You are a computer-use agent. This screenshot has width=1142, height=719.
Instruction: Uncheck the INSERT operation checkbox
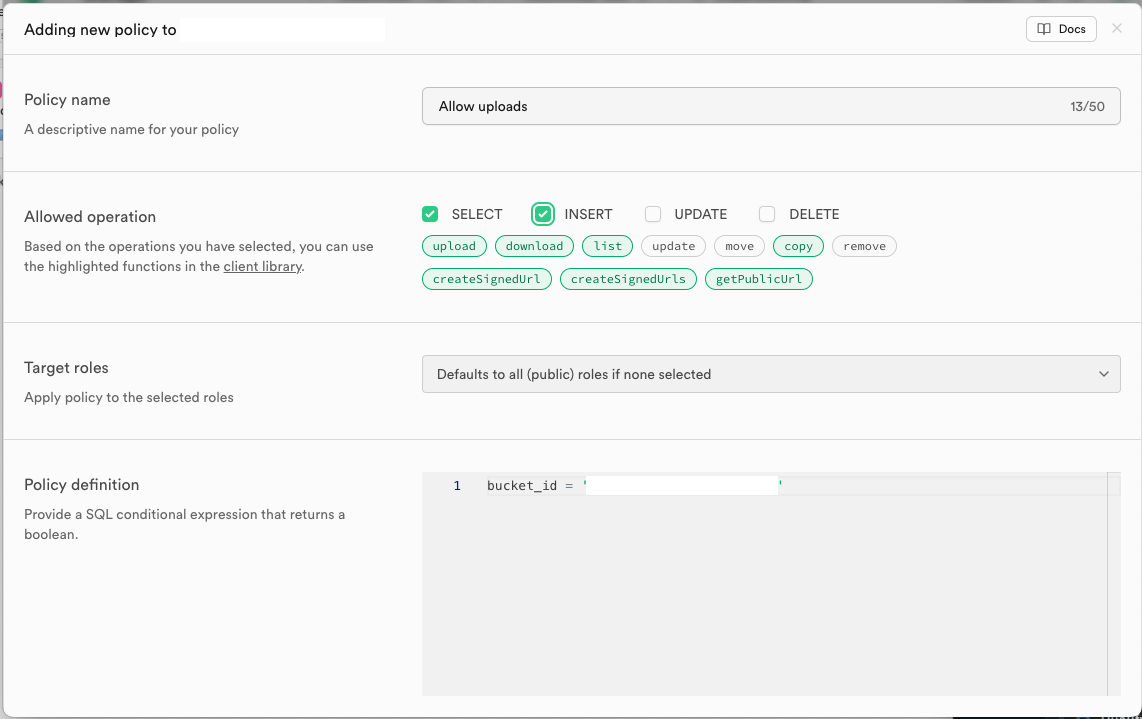point(543,214)
